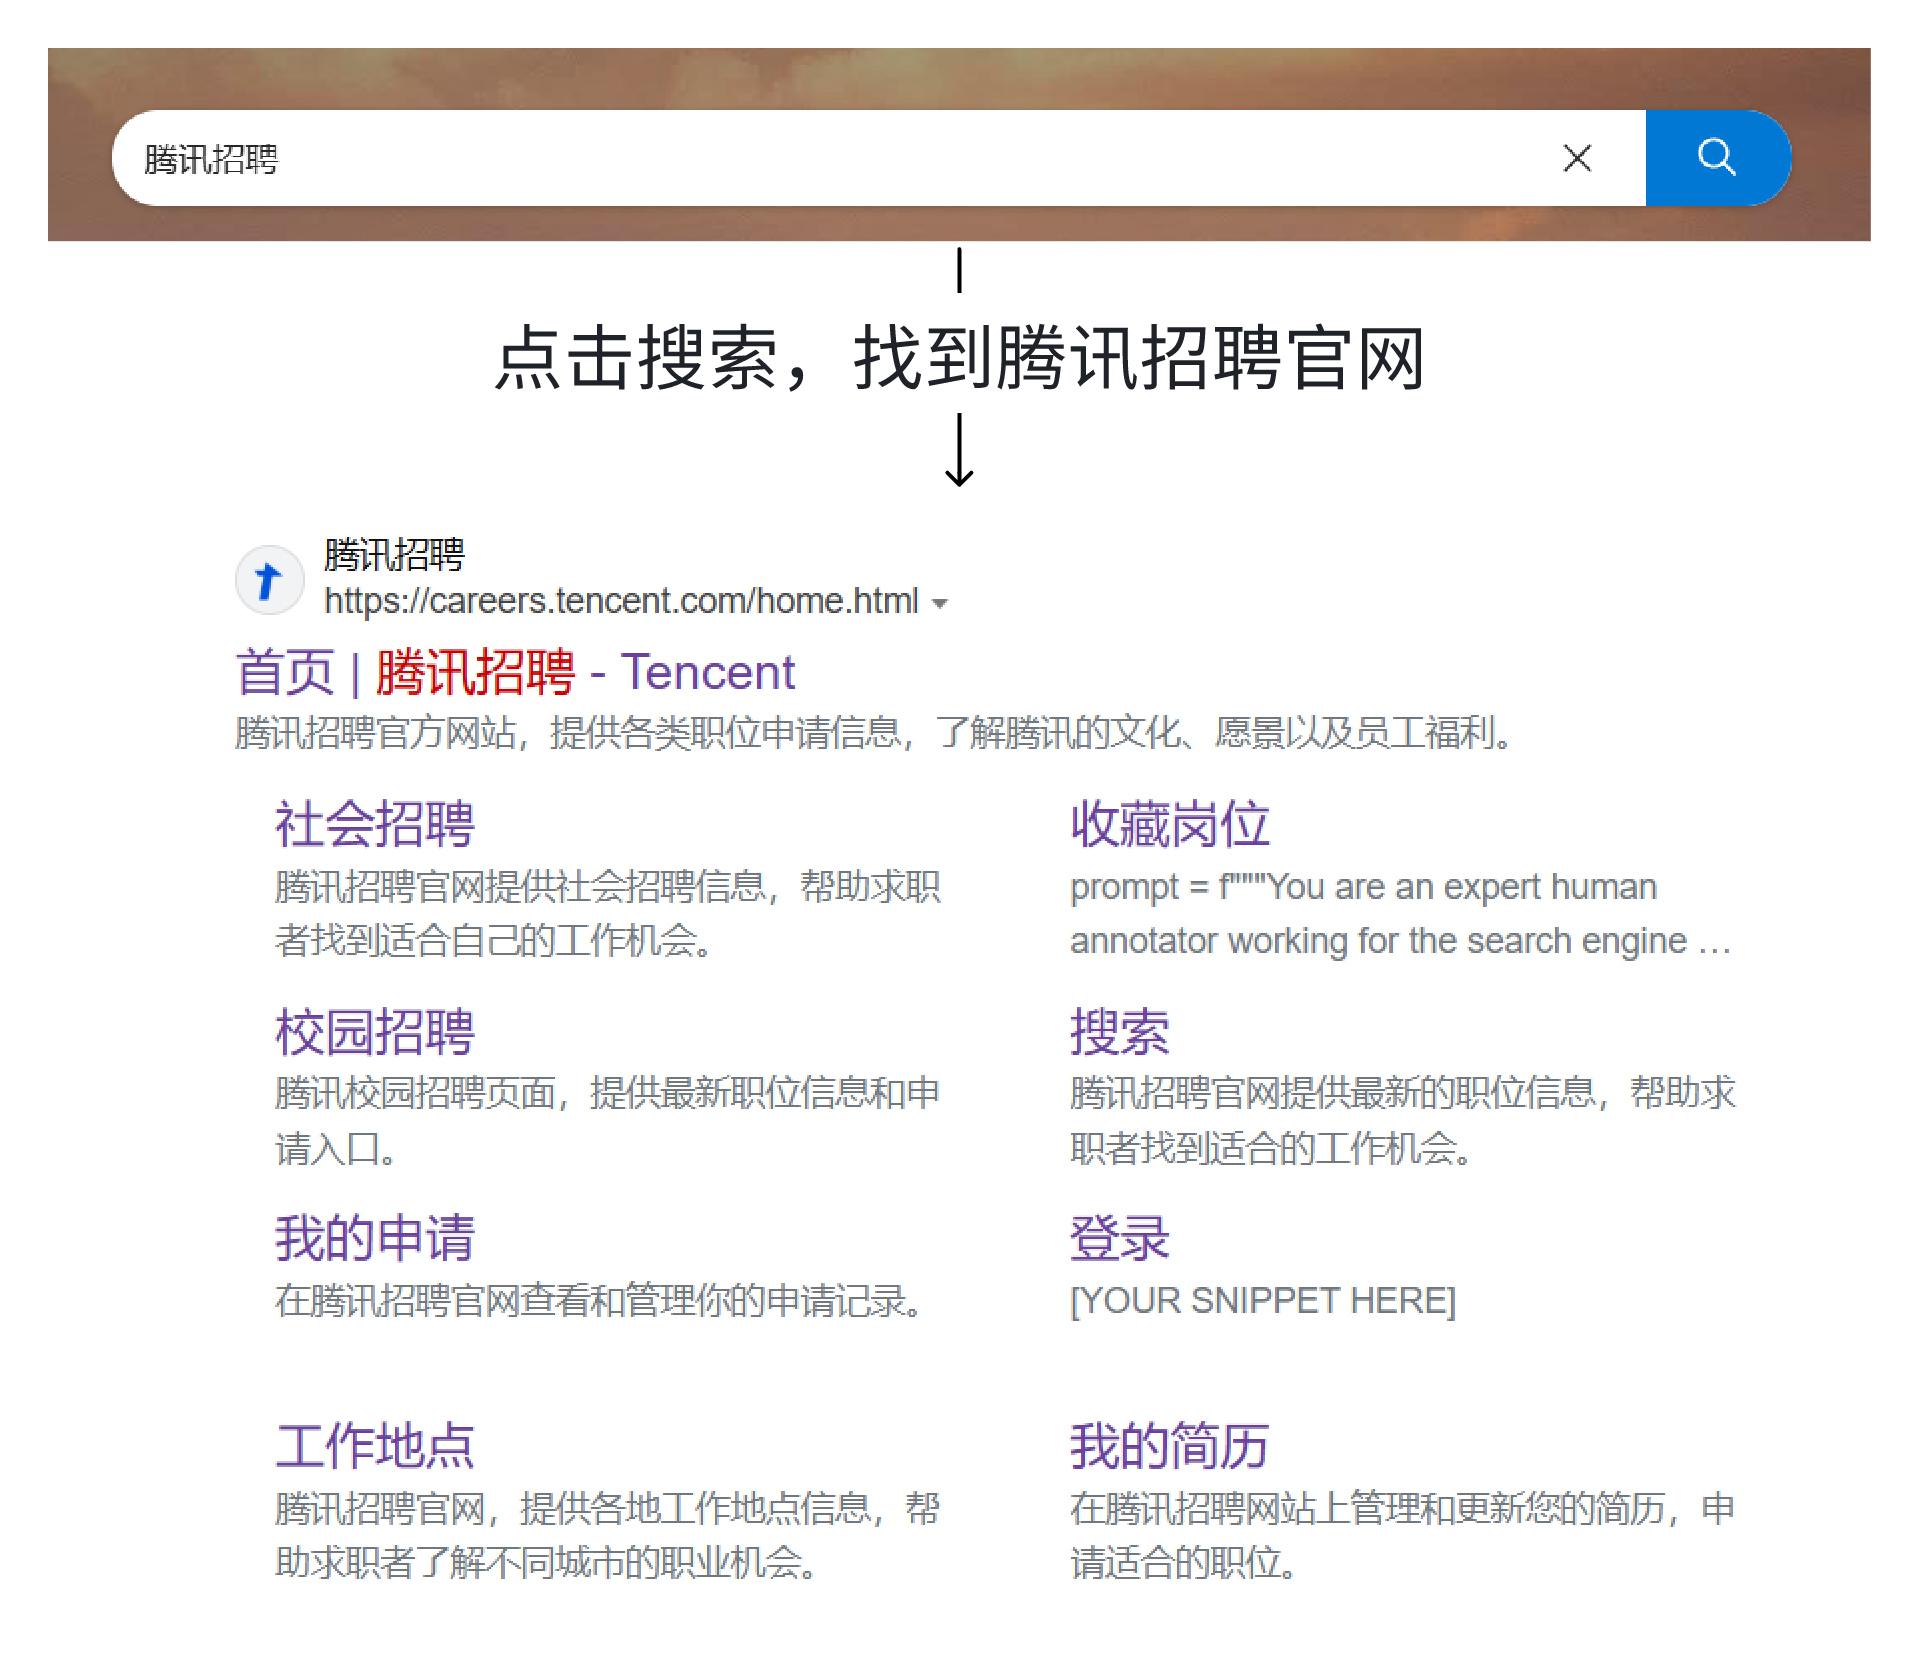Click the careers.tencent.com URL text
Screen dimensions: 1920x1672
pyautogui.click(x=620, y=601)
